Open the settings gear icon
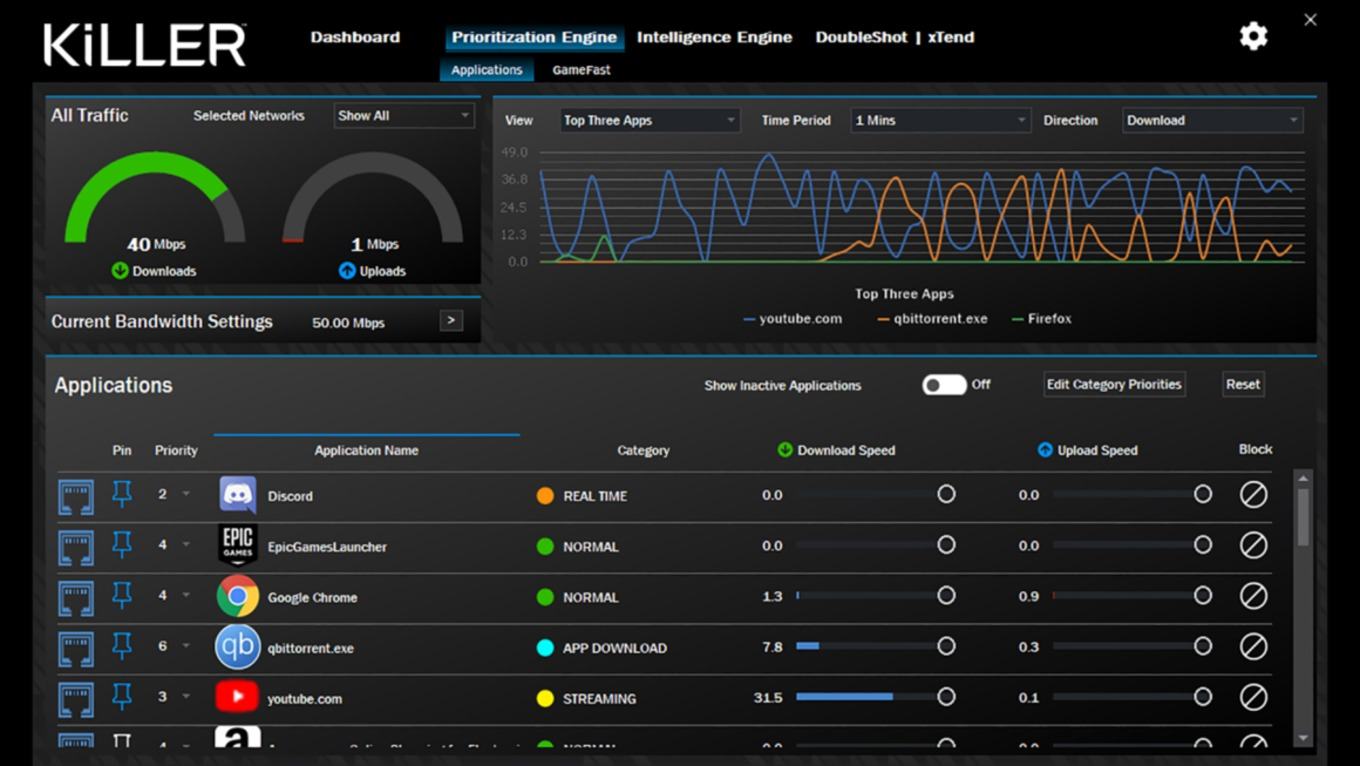 click(1253, 37)
